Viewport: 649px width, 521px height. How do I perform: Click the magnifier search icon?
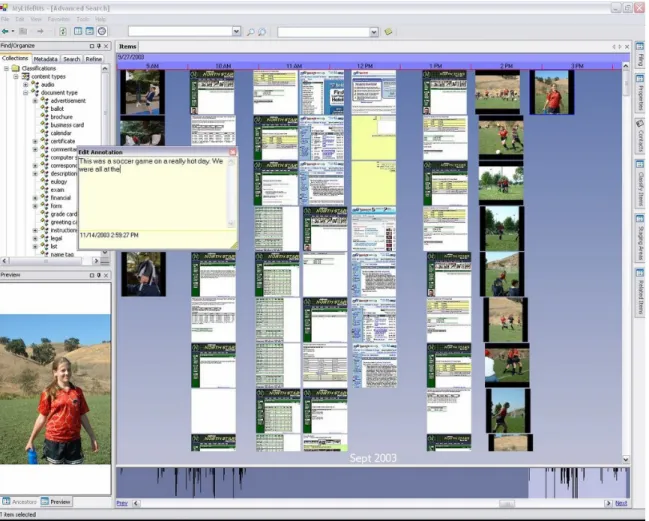[x=250, y=32]
